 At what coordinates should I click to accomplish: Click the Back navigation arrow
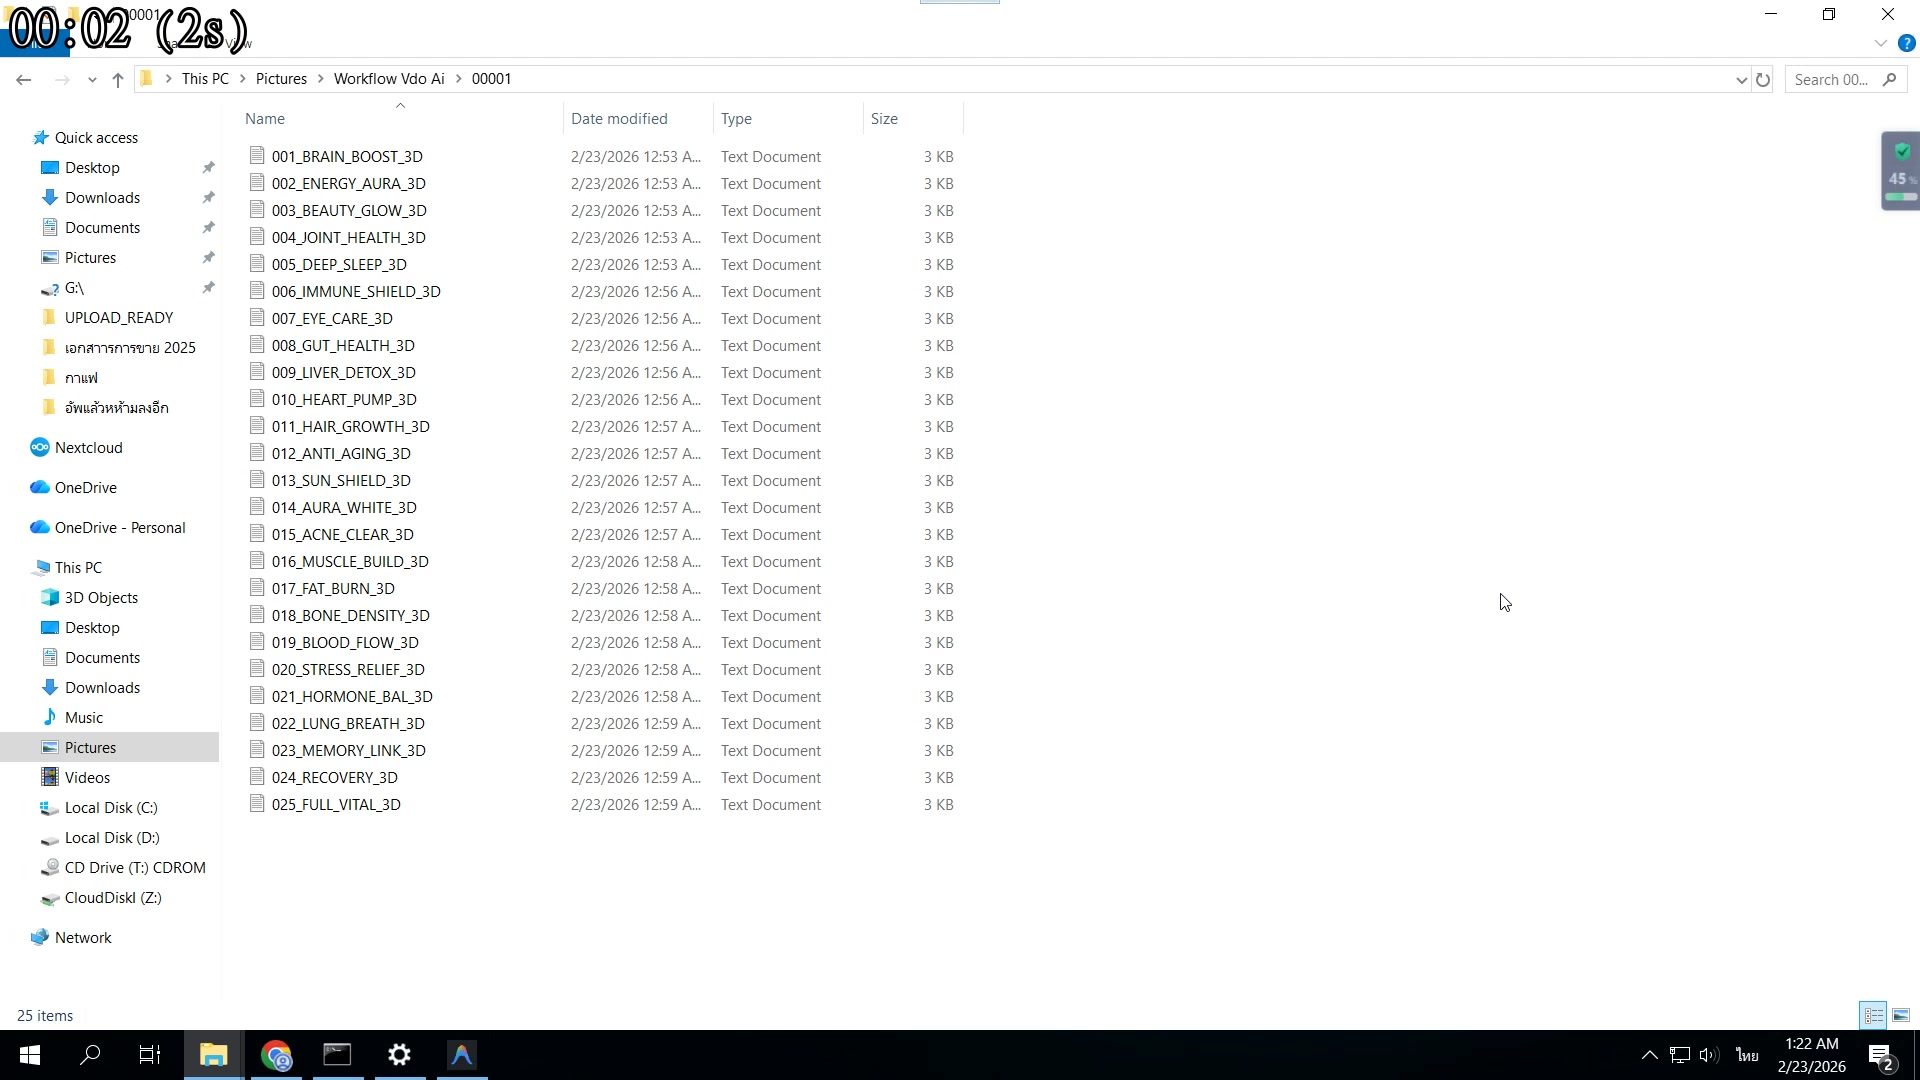[x=24, y=80]
